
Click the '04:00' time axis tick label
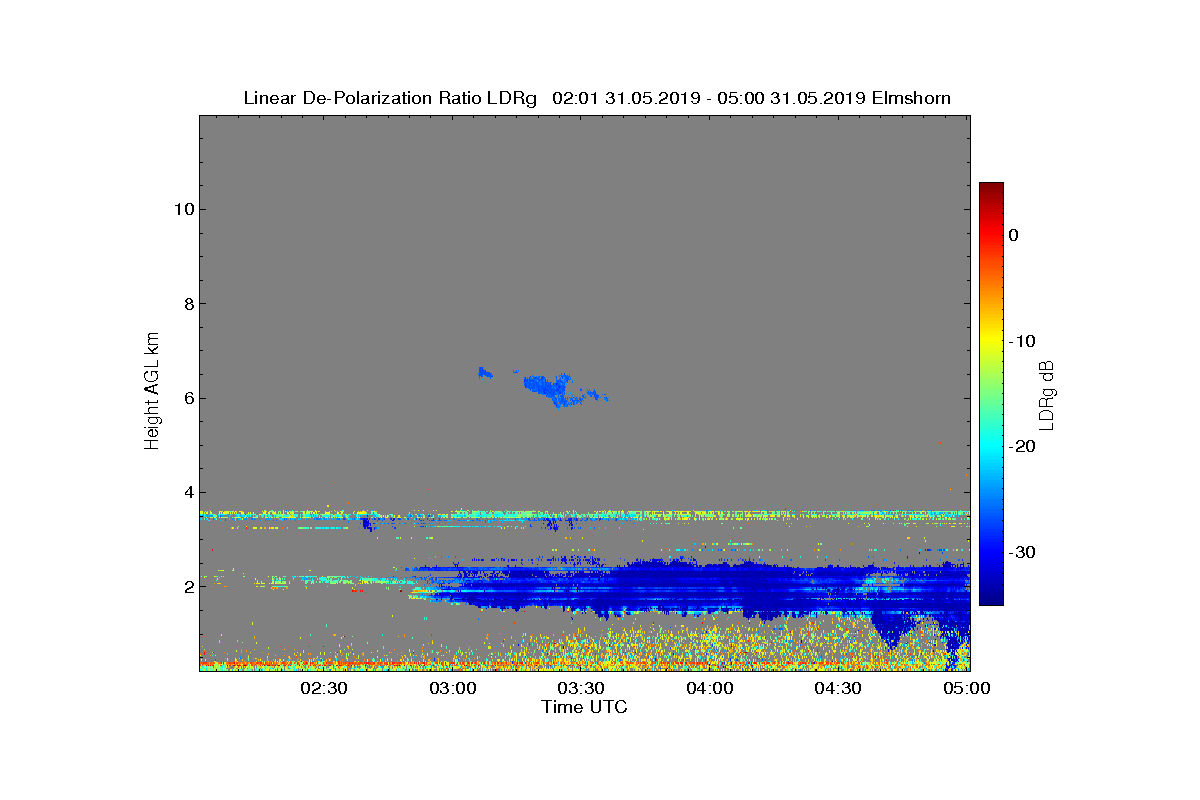710,689
